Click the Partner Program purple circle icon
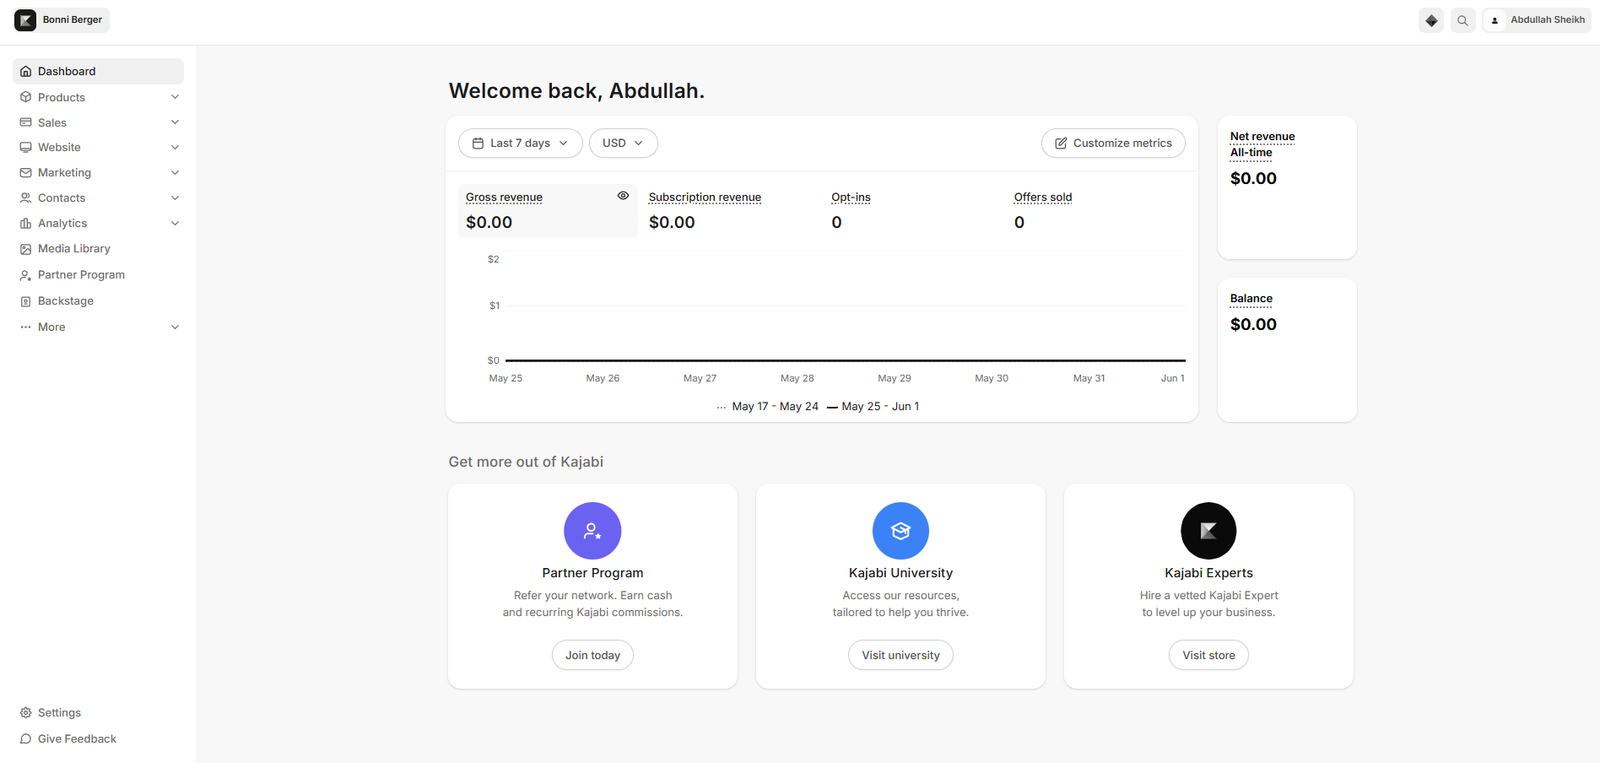 [593, 531]
